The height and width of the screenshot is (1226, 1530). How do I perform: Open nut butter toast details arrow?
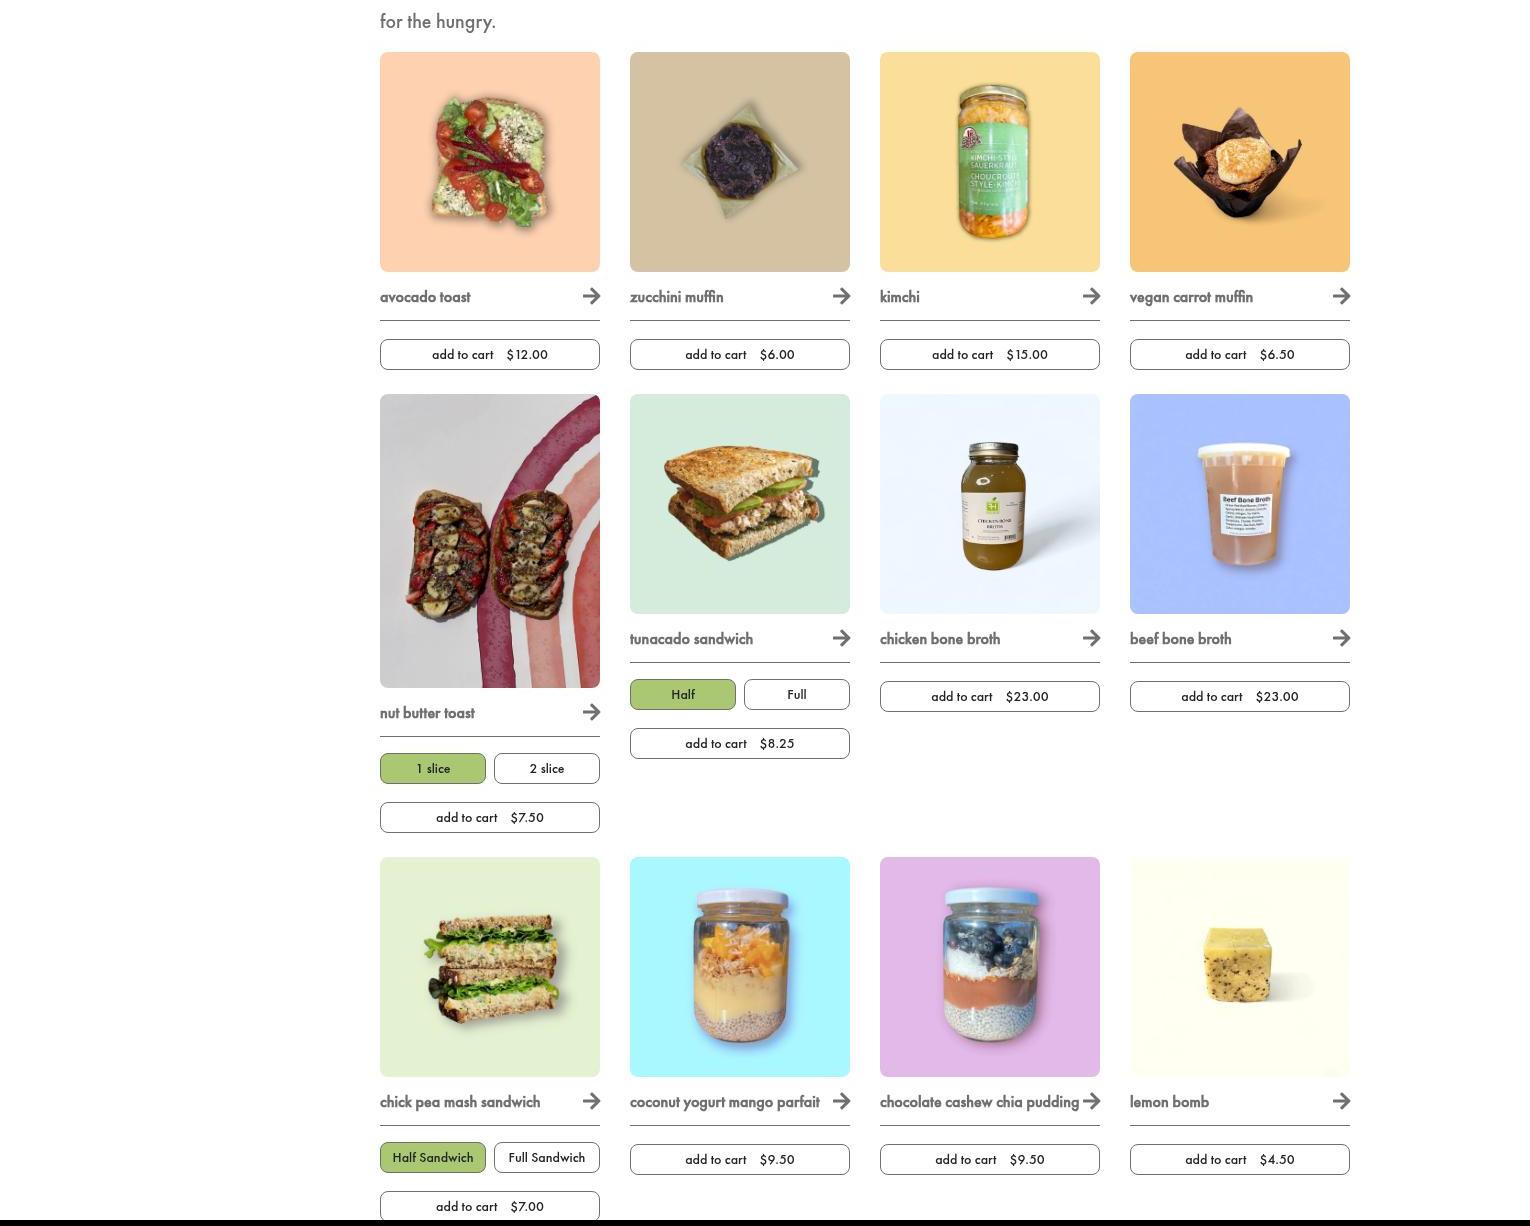tap(591, 712)
